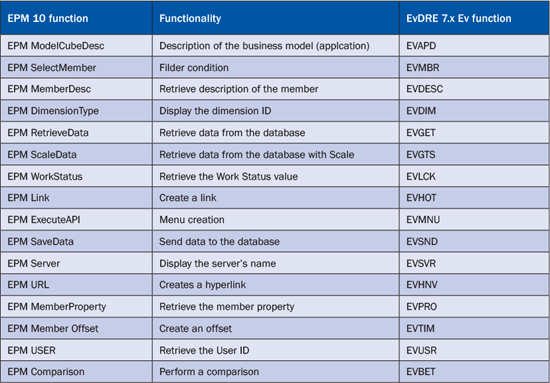Image resolution: width=550 pixels, height=383 pixels.
Task: Select the Functionality column header
Action: coord(276,18)
